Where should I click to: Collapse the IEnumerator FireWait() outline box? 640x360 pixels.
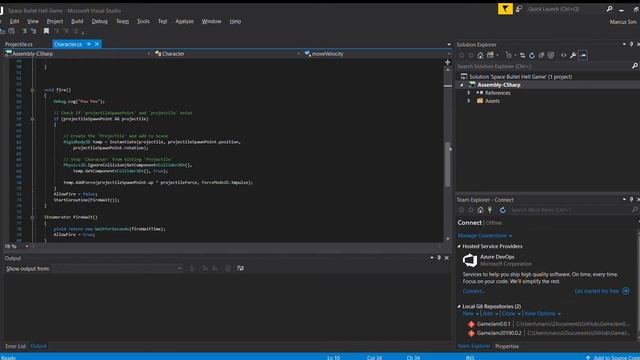(x=32, y=218)
